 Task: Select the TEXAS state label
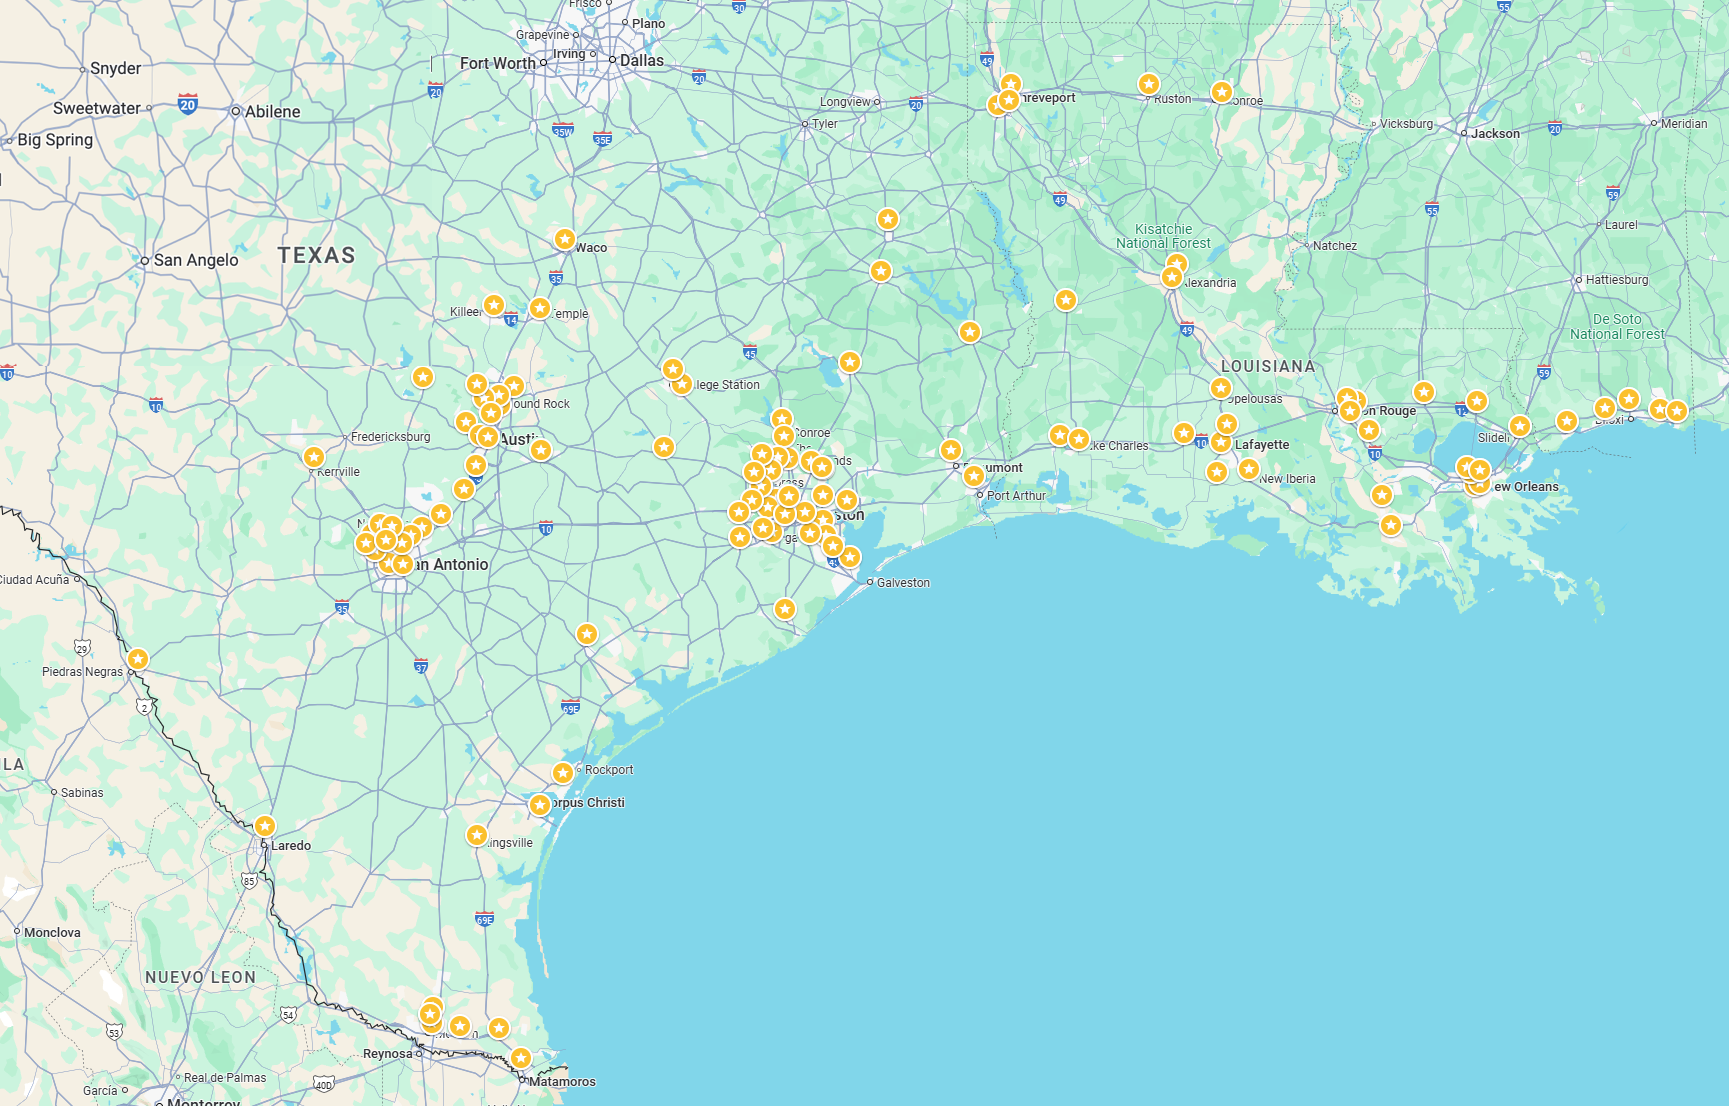[317, 256]
